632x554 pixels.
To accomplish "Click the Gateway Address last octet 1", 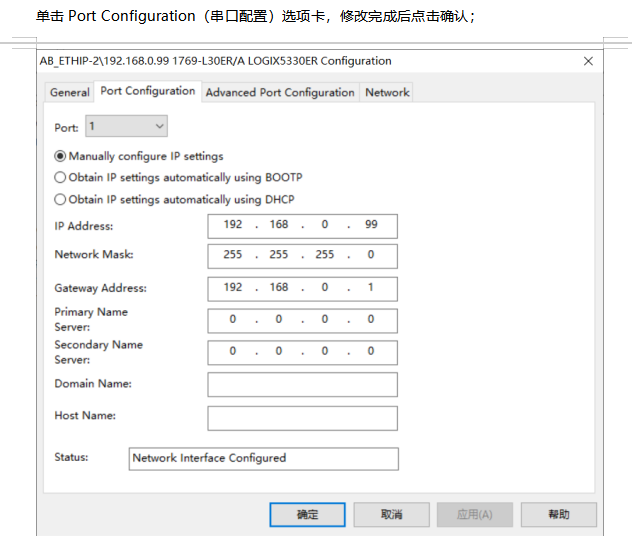I will pos(370,287).
